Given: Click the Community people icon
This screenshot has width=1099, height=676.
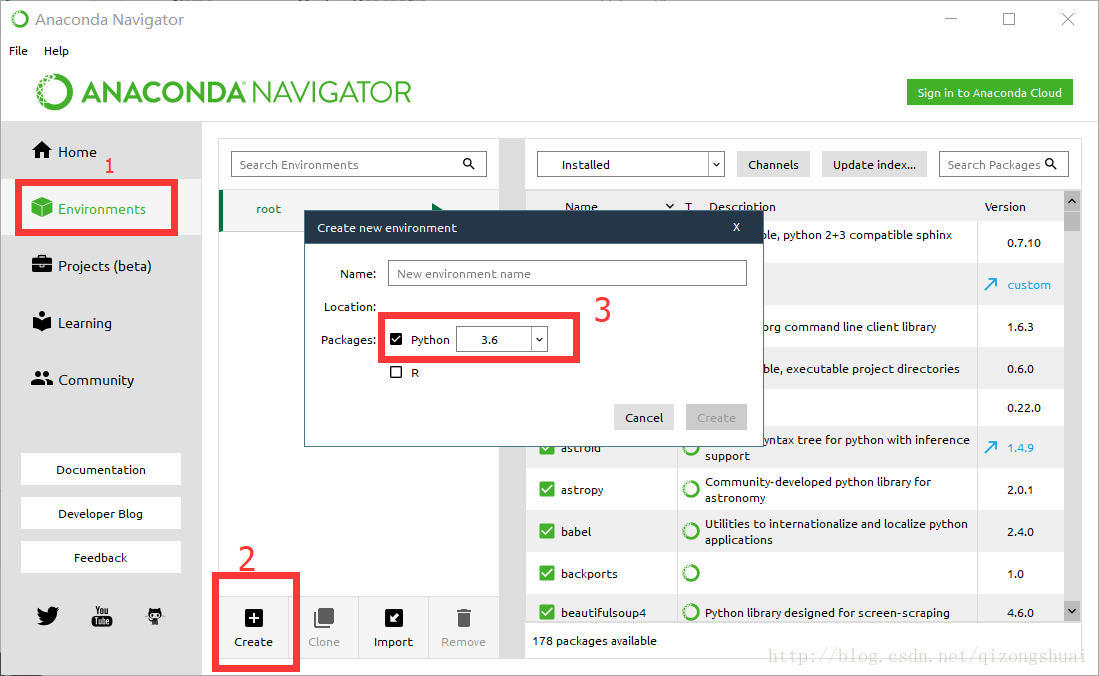Looking at the screenshot, I should coord(42,378).
